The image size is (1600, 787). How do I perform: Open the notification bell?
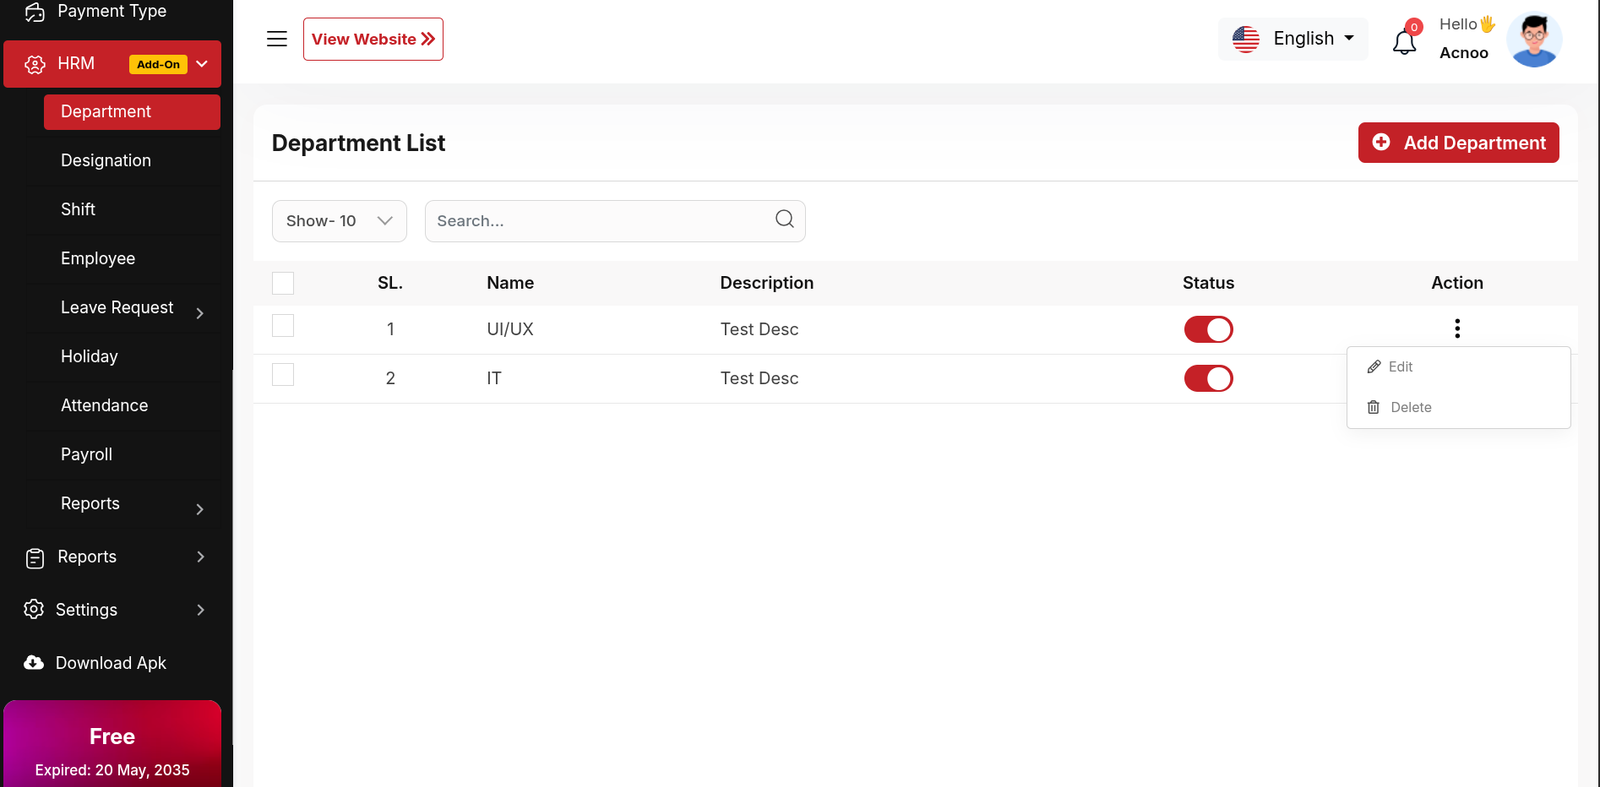point(1404,42)
